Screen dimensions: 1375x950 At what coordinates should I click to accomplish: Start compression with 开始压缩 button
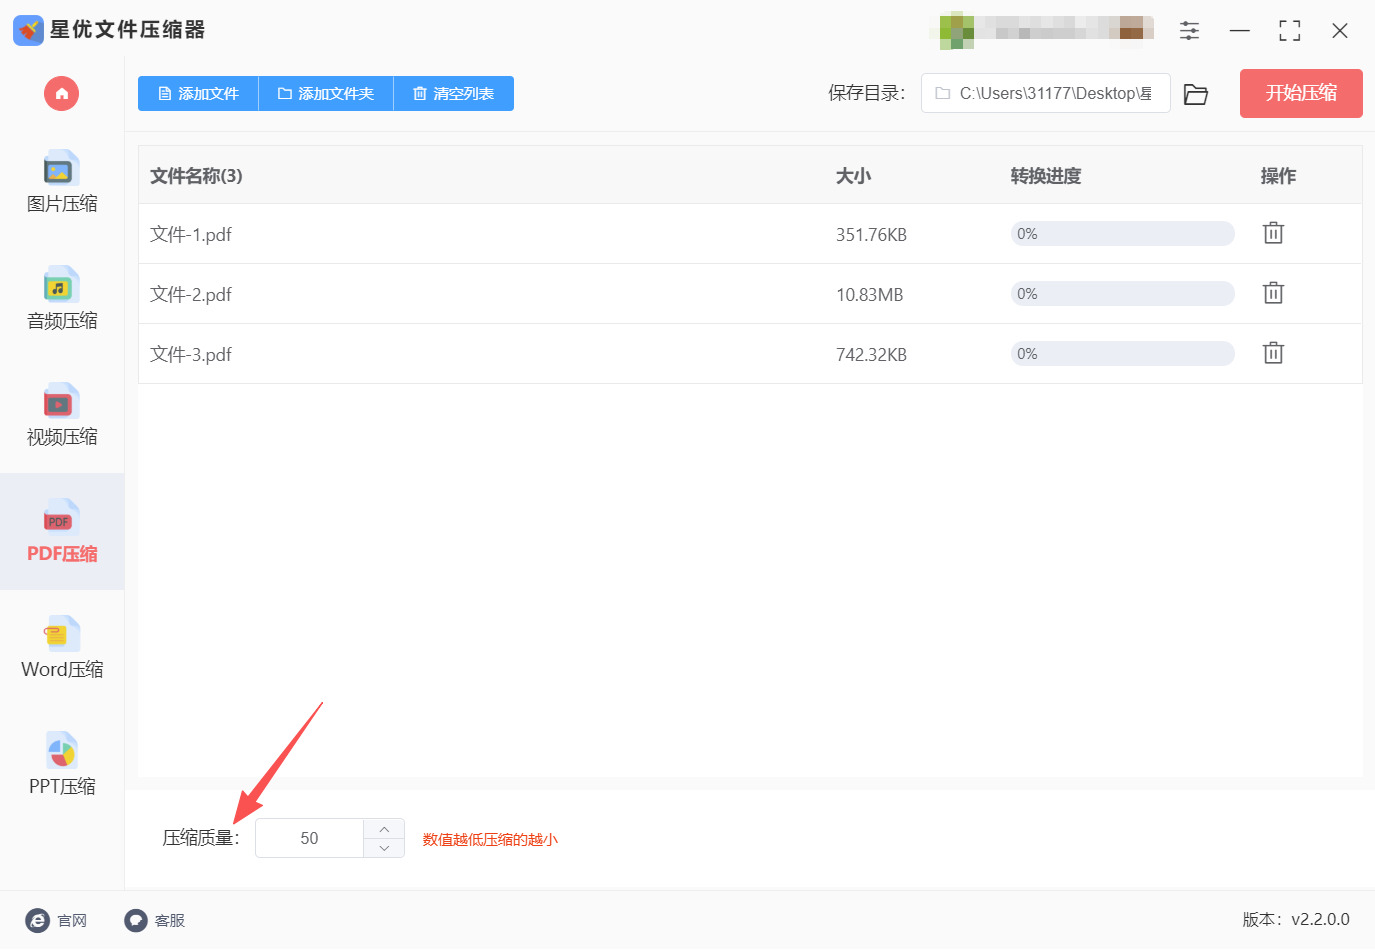coord(1301,93)
